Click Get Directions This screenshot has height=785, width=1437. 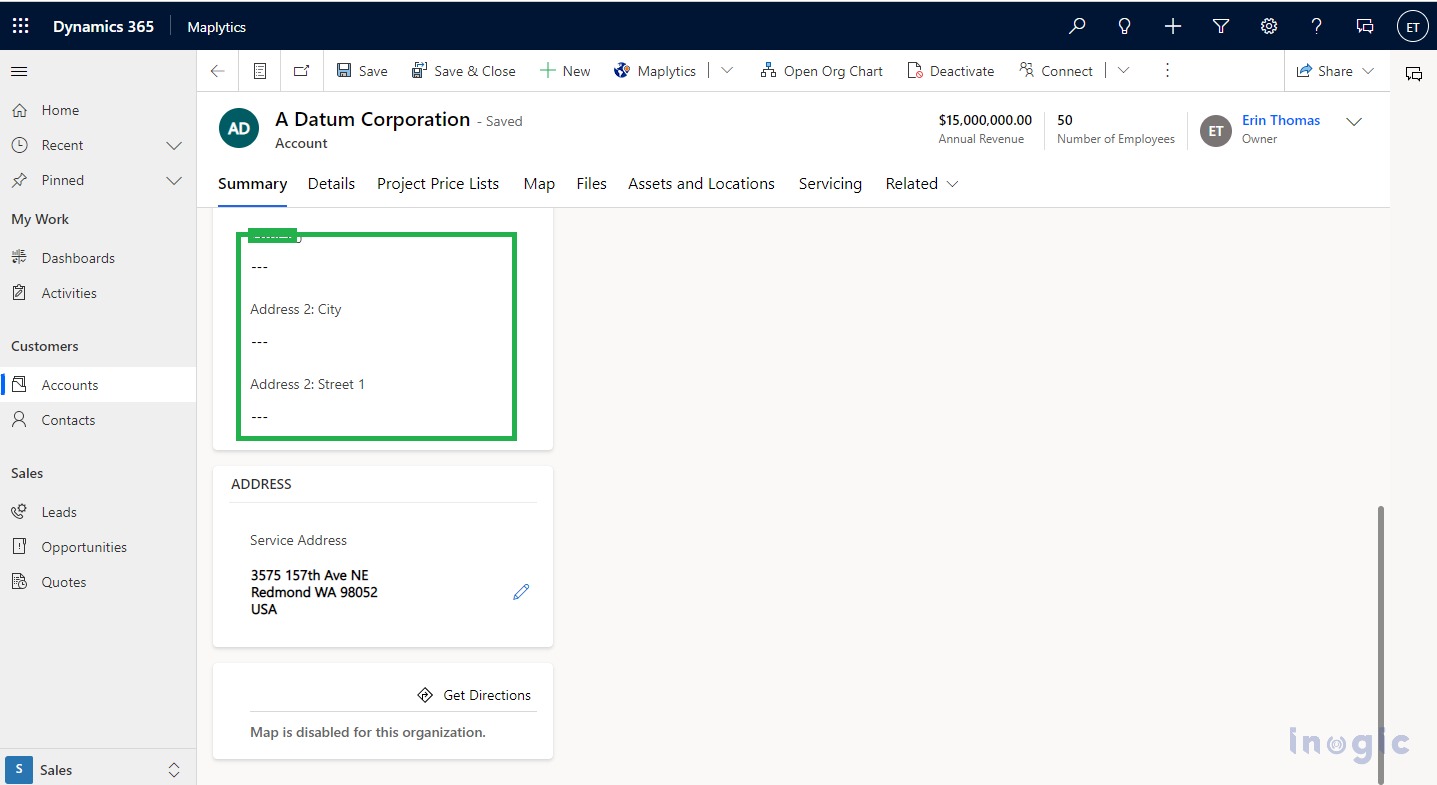click(474, 695)
